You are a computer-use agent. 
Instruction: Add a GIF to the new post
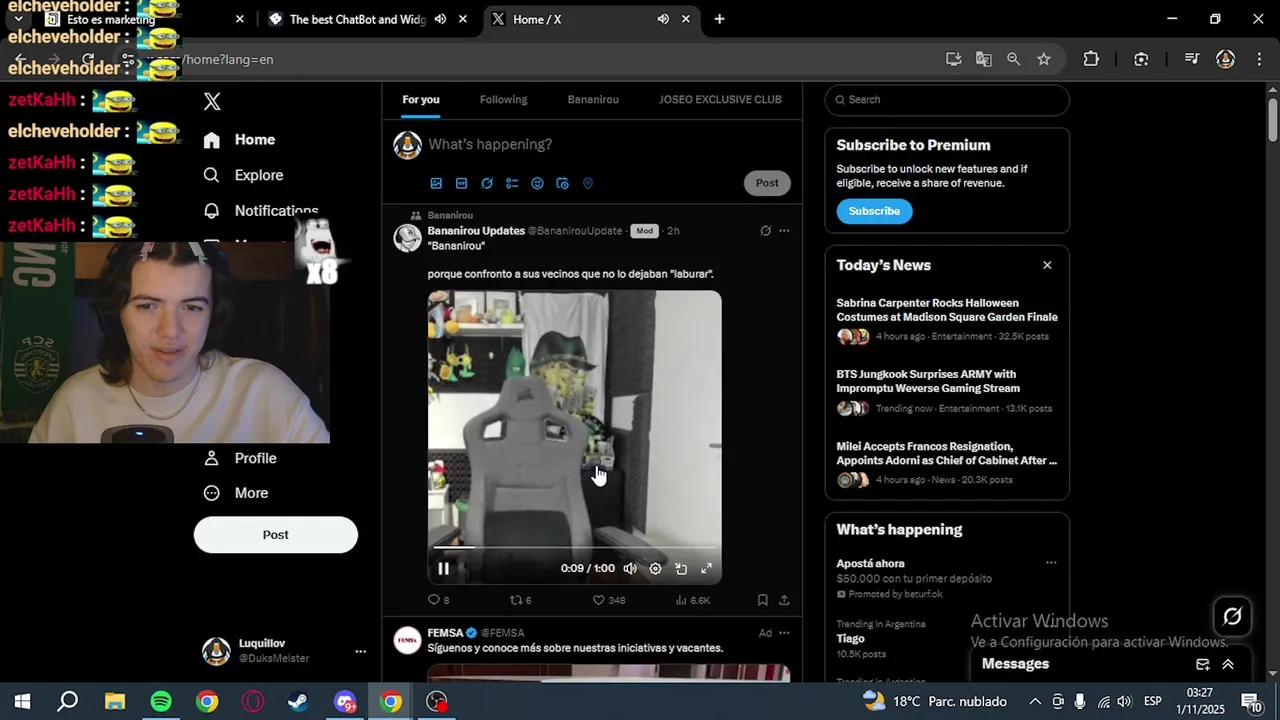point(461,184)
